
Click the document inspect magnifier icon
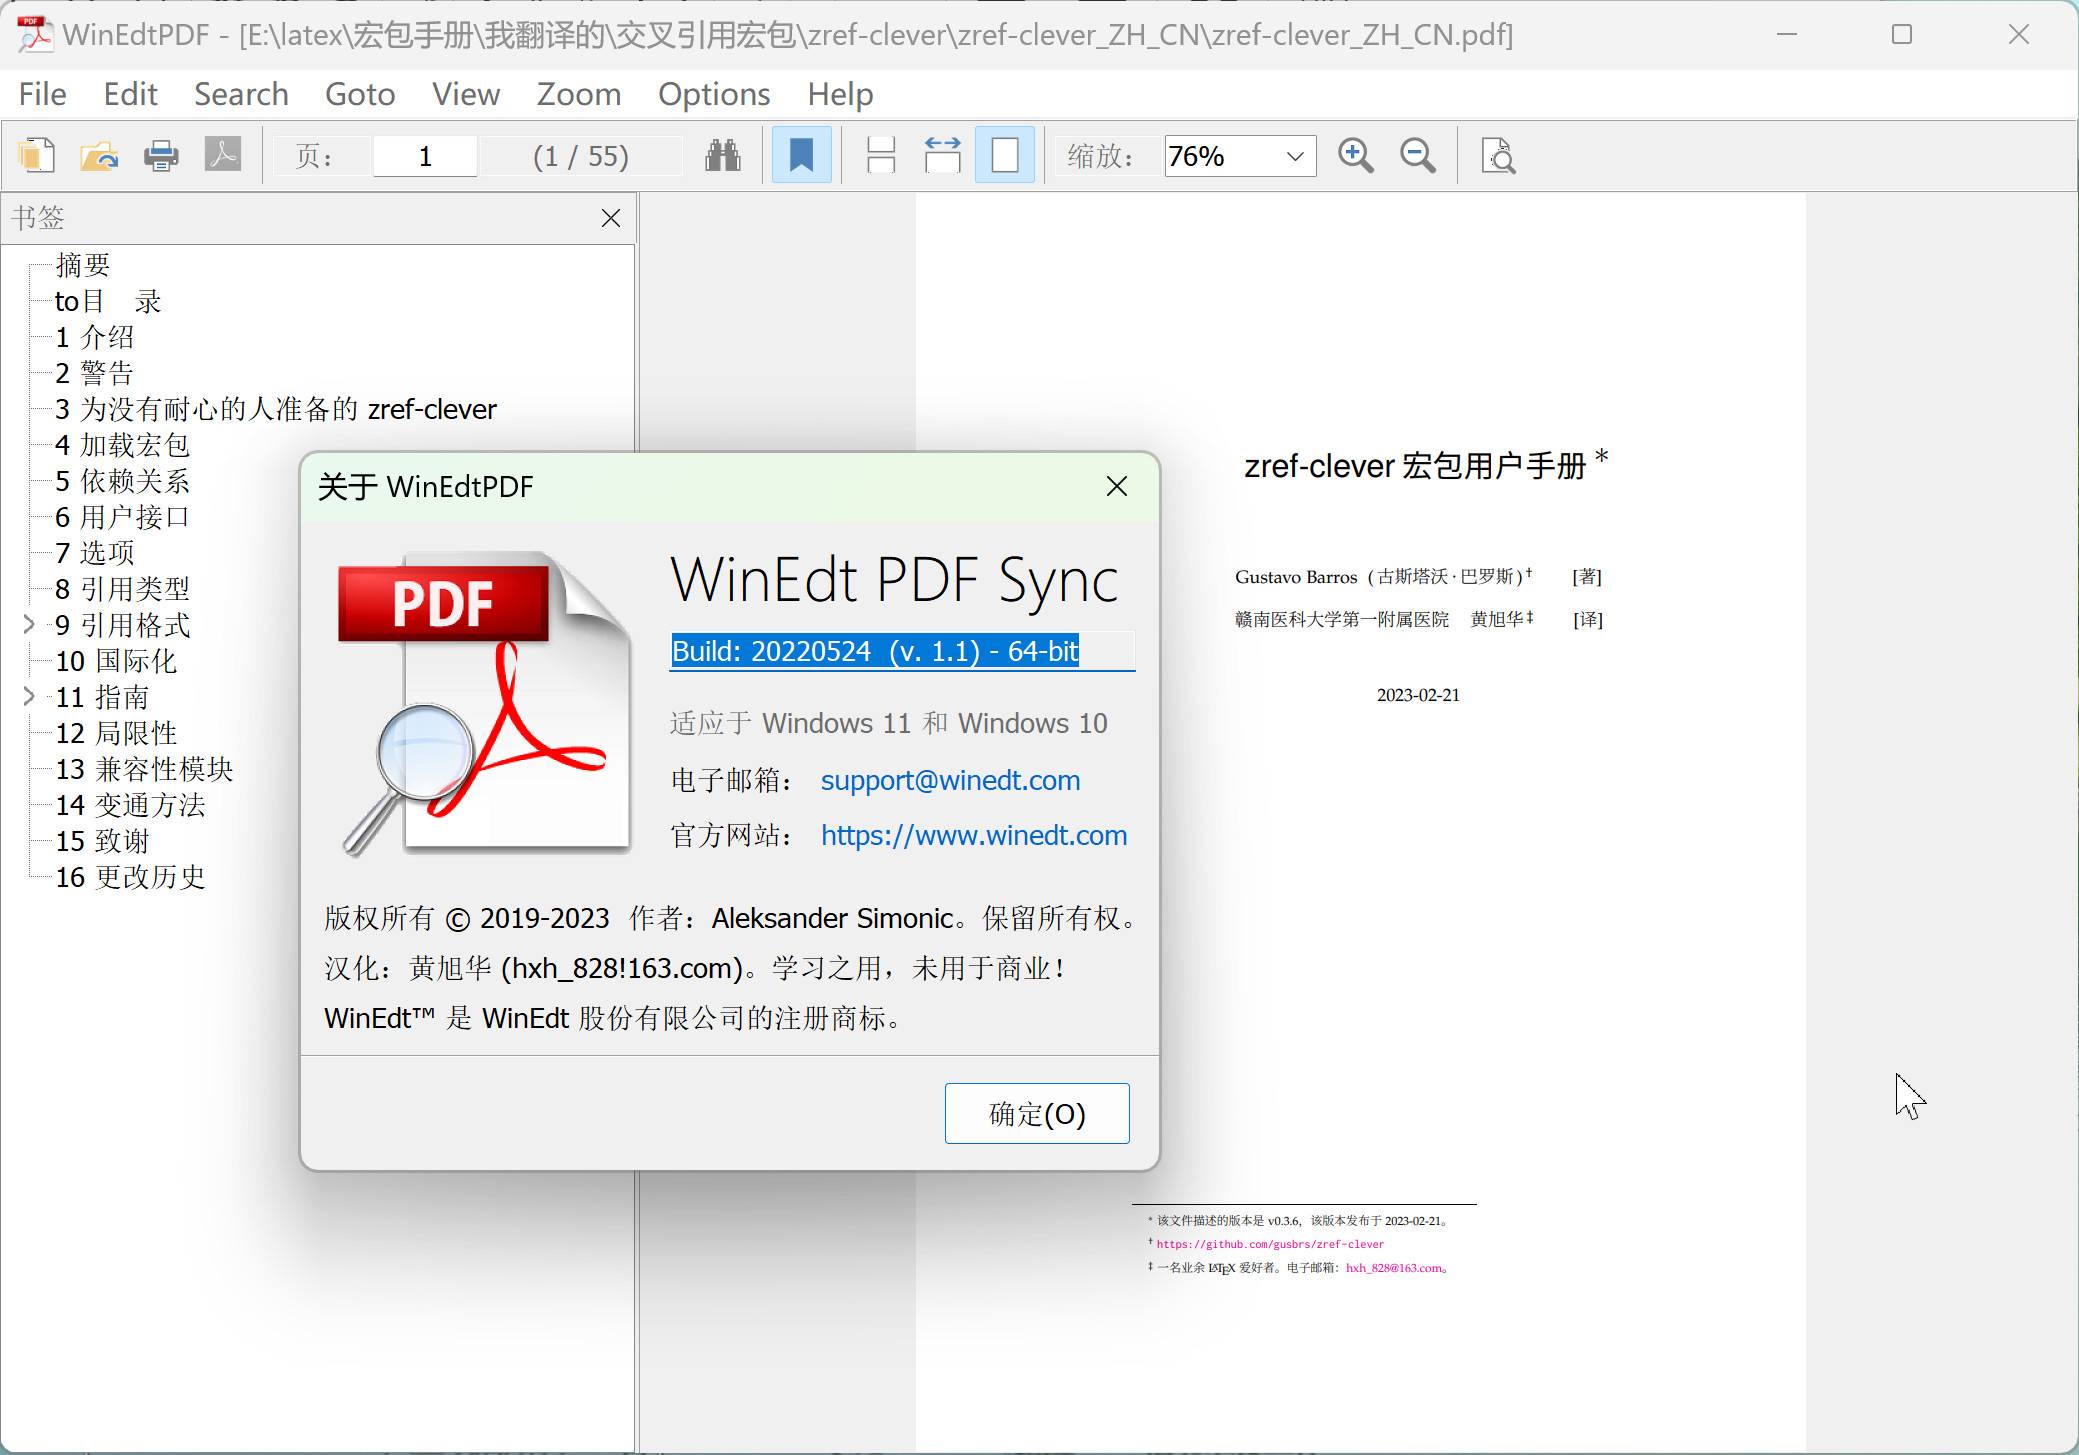(1498, 156)
